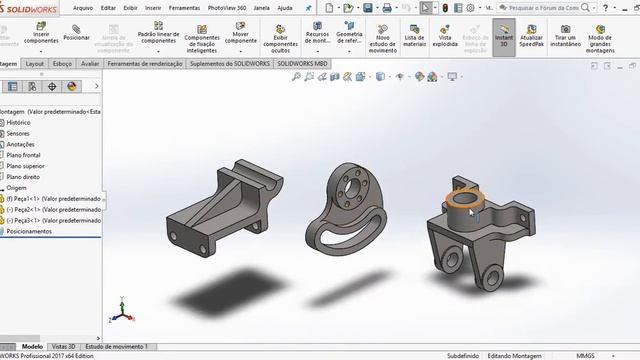This screenshot has width=640, height=360.
Task: Create Vista explodida
Action: coord(444,35)
